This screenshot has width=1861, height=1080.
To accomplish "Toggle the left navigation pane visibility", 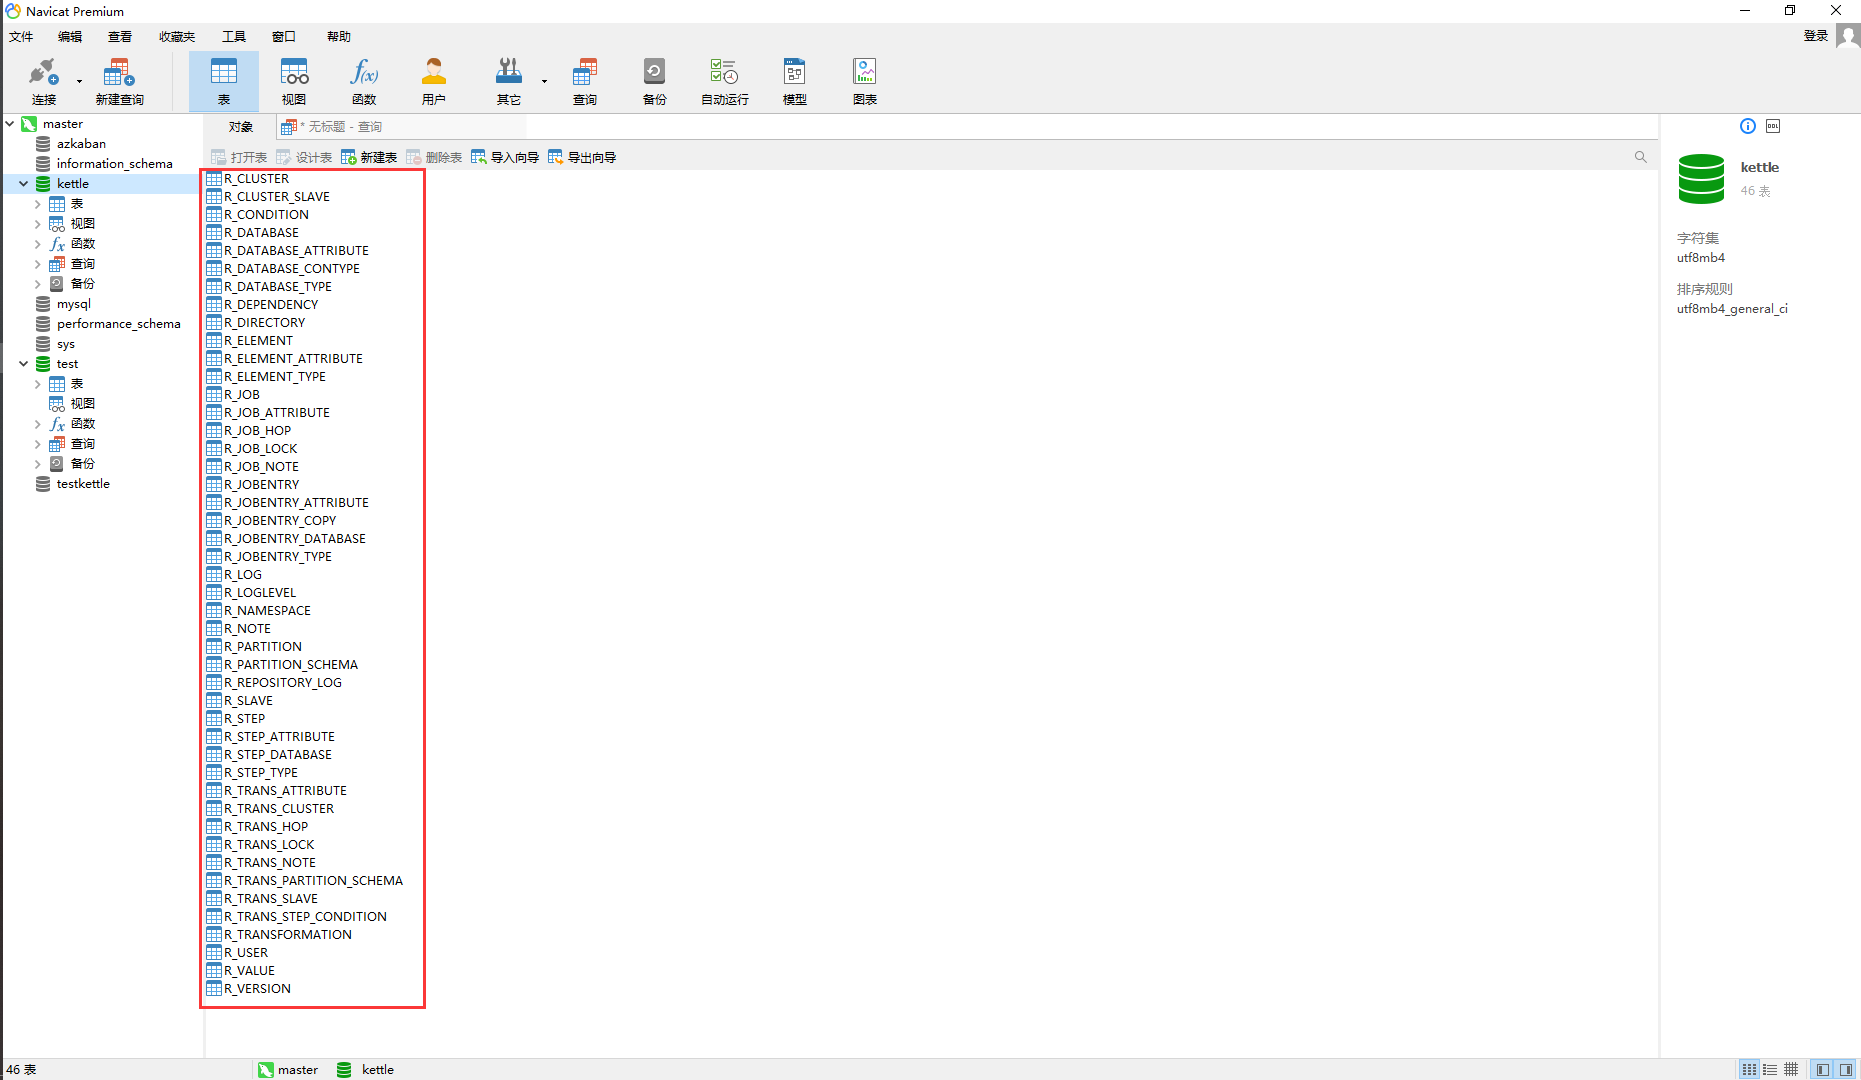I will click(x=1823, y=1069).
